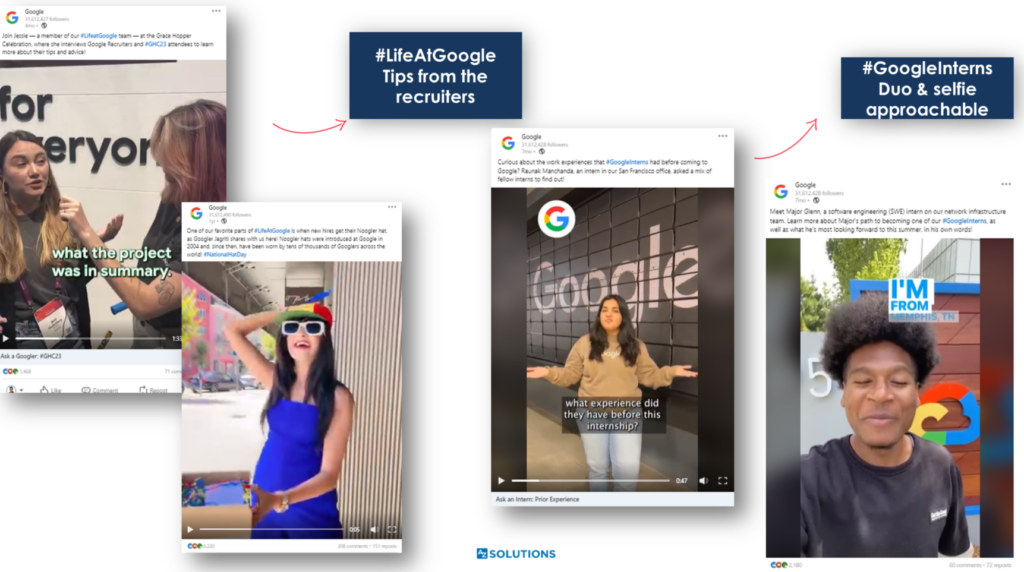
Task: Click globe visibility icon on Grace Hopper post
Action: 44,25
